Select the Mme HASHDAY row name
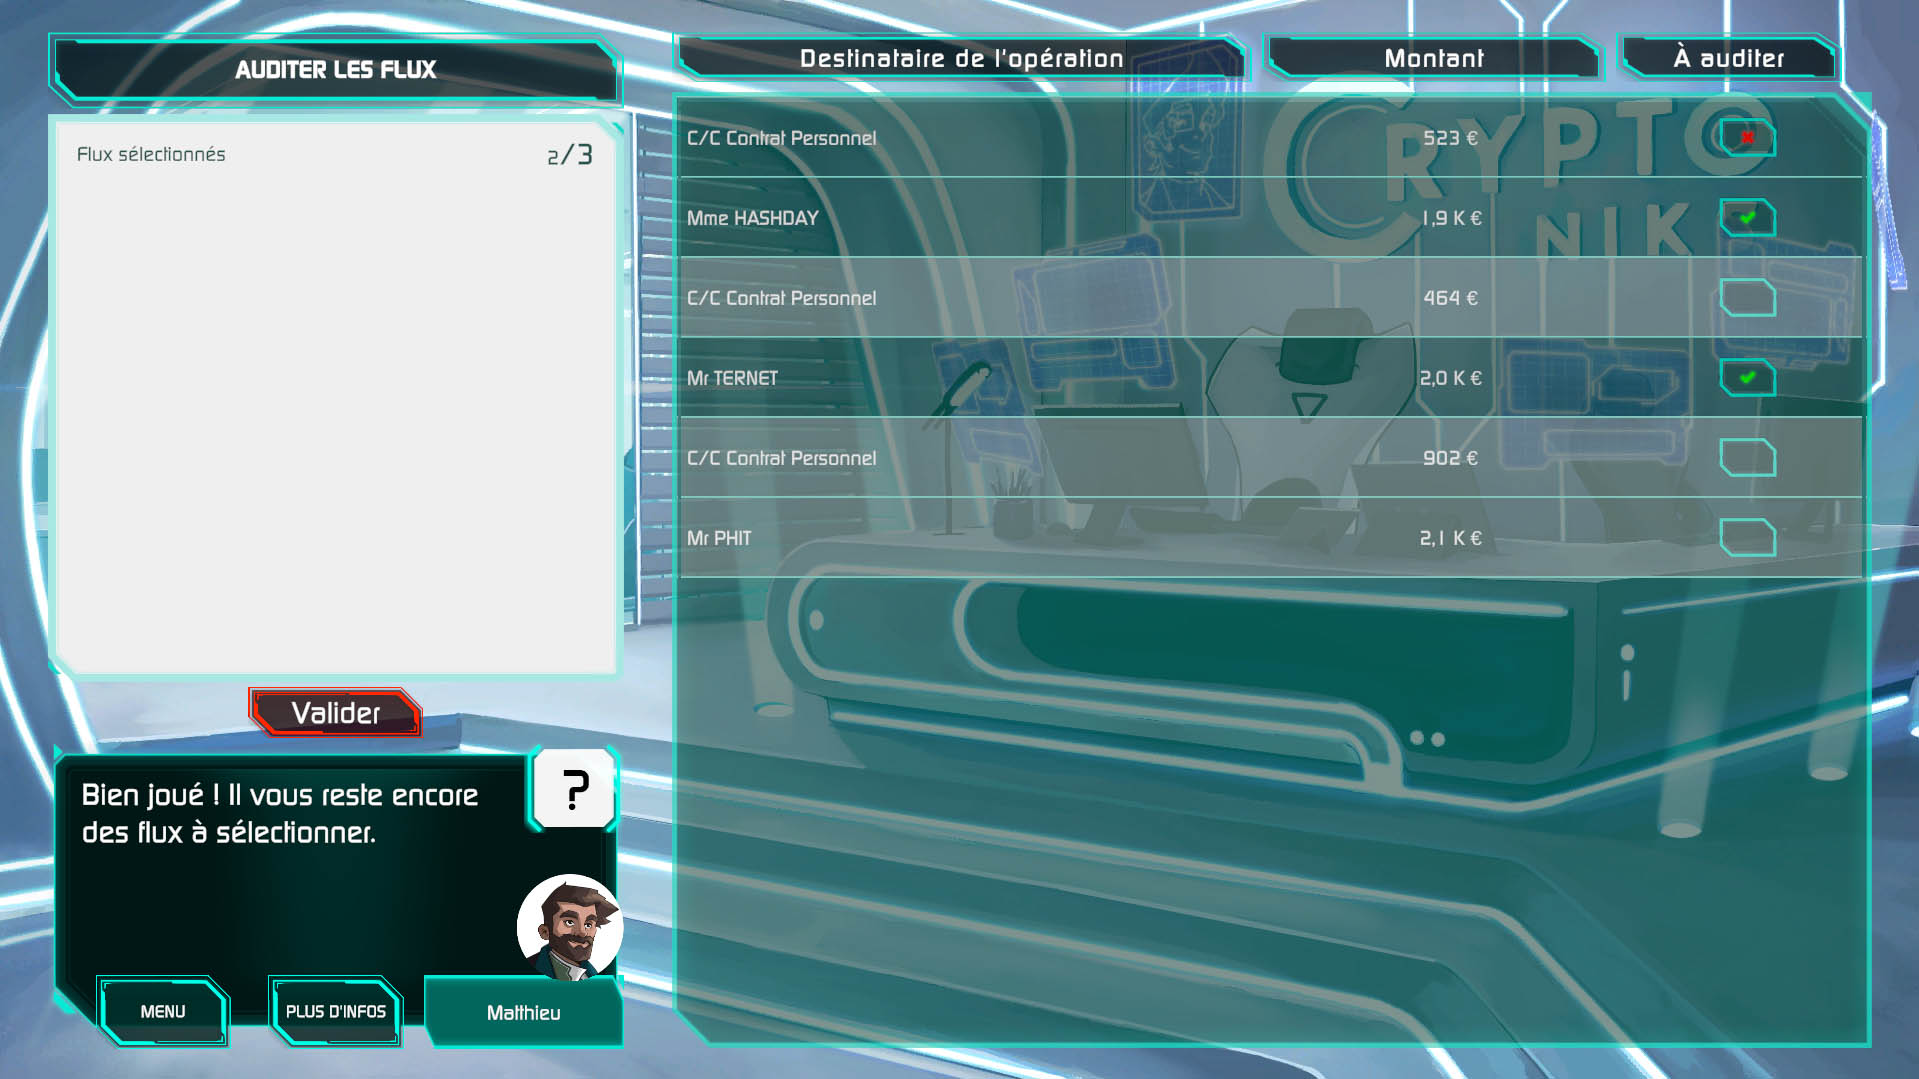 tap(752, 218)
